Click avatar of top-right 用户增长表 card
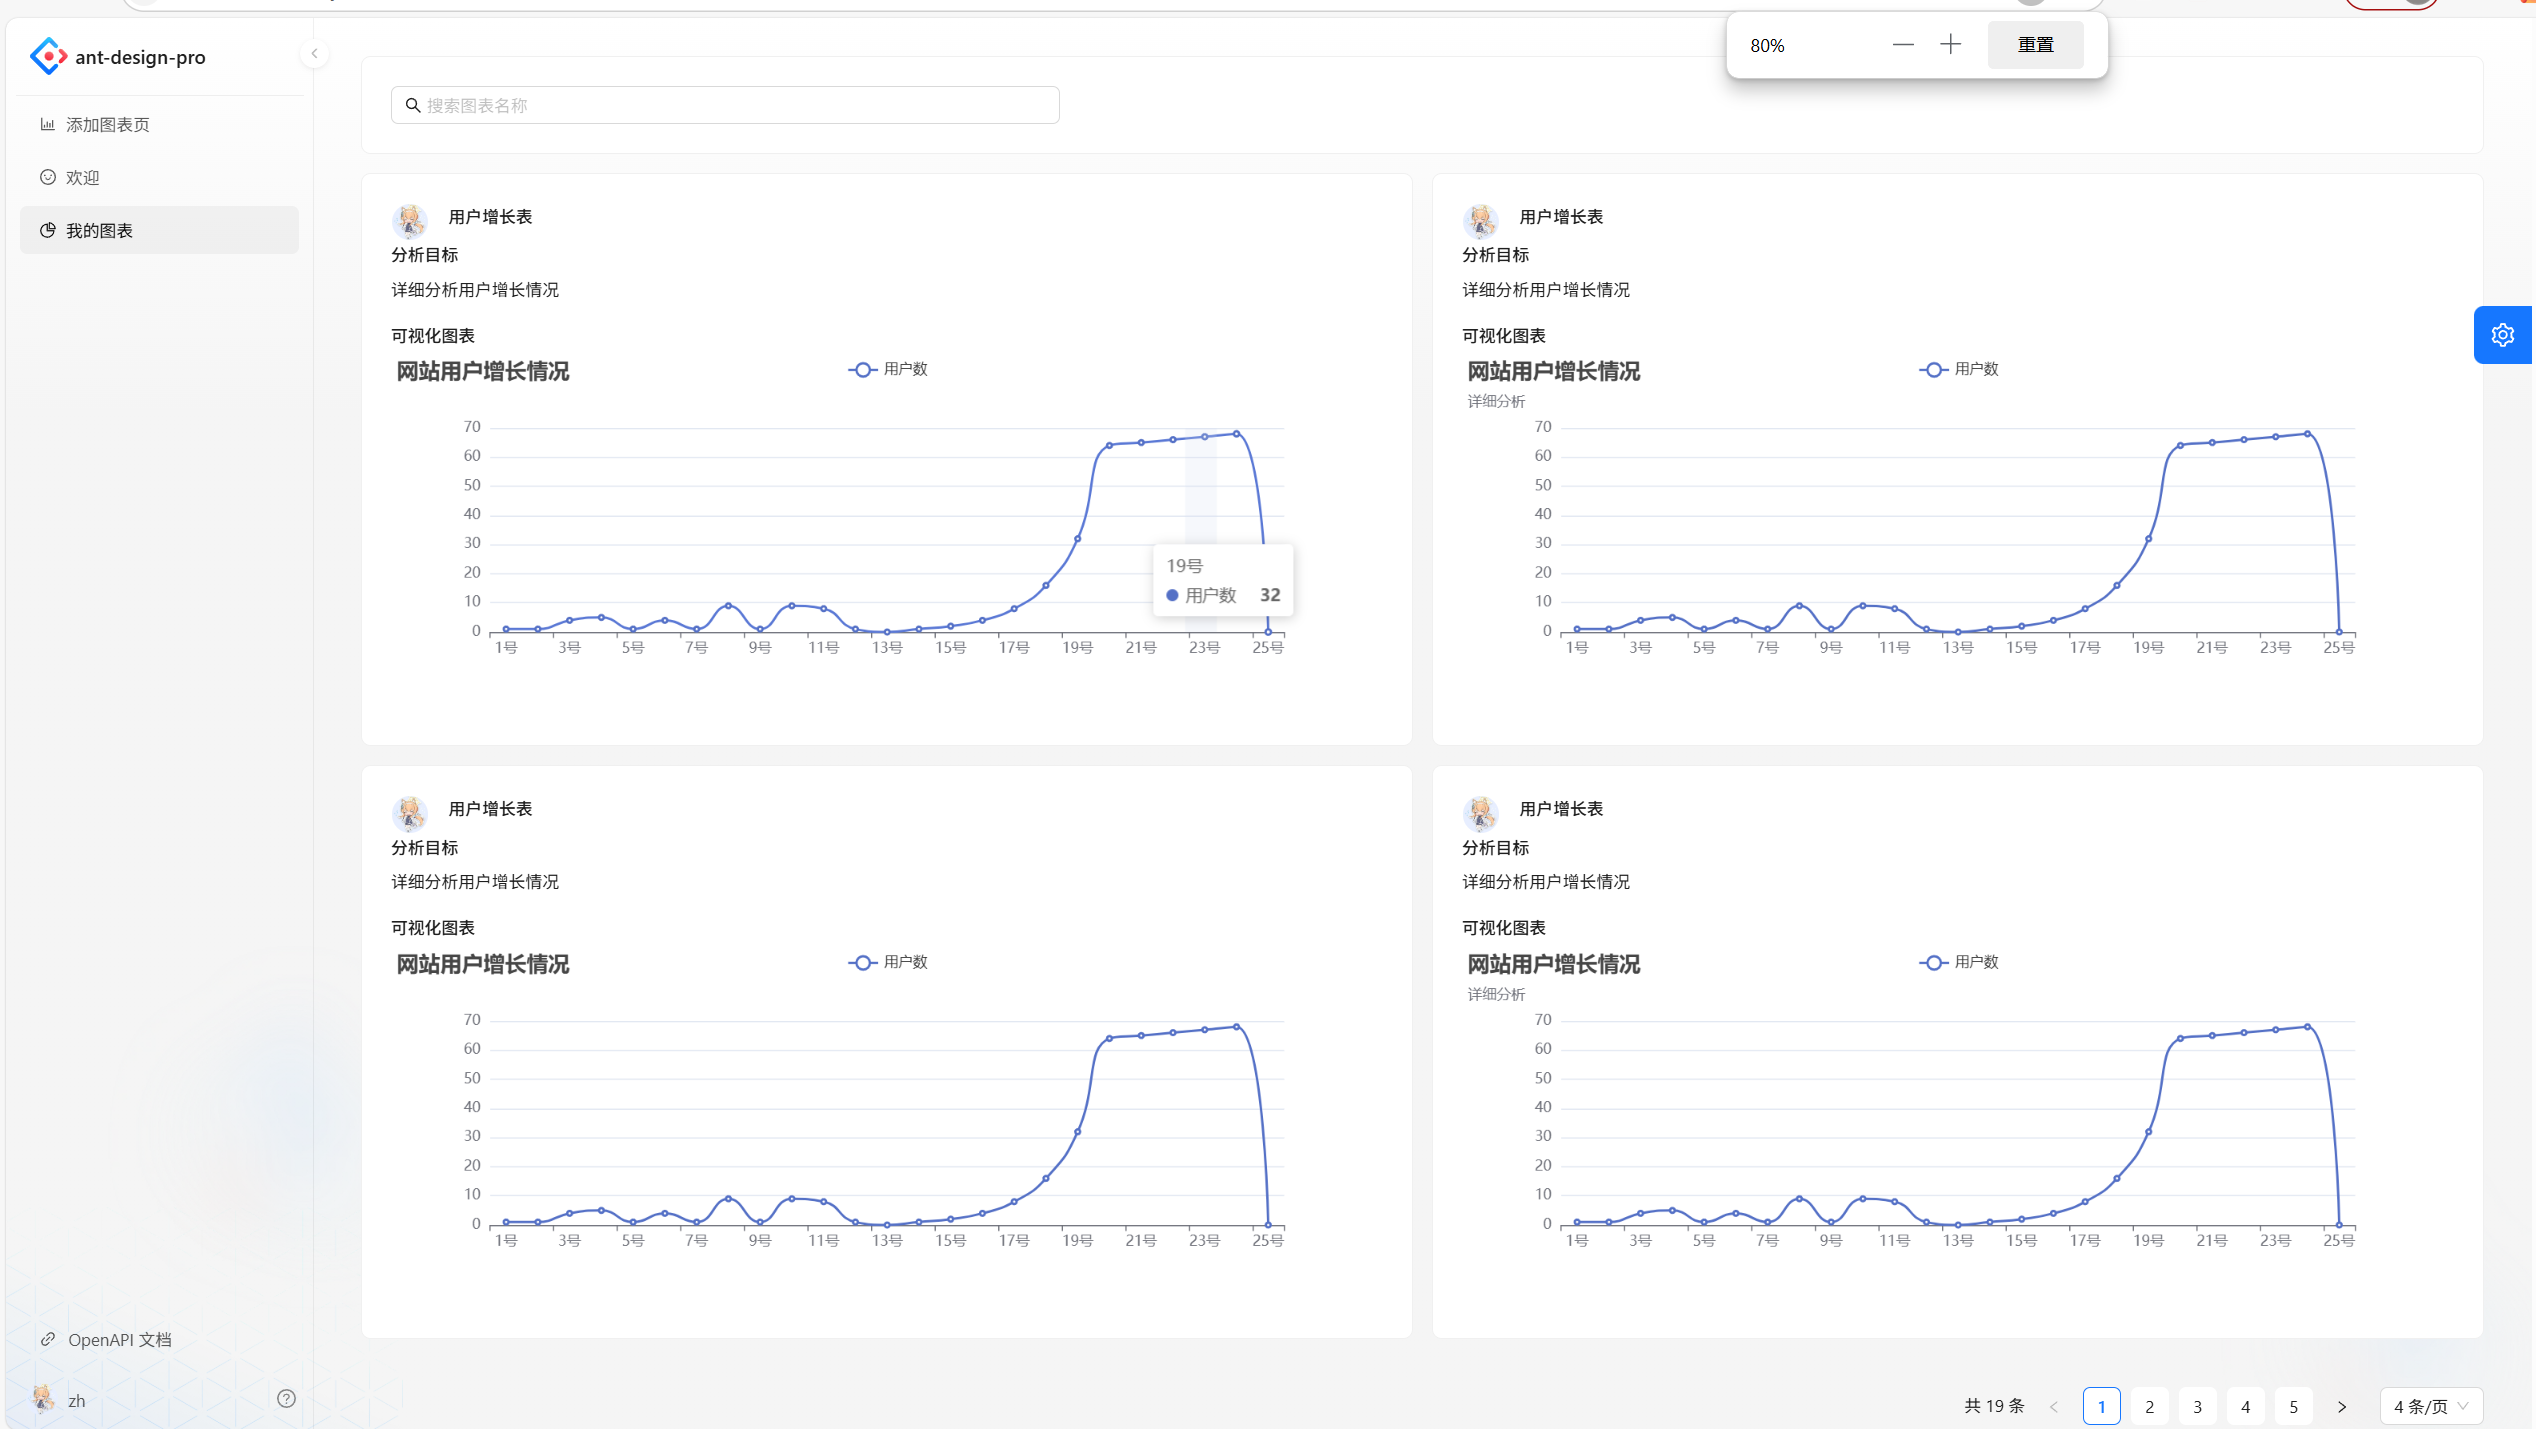 point(1480,221)
